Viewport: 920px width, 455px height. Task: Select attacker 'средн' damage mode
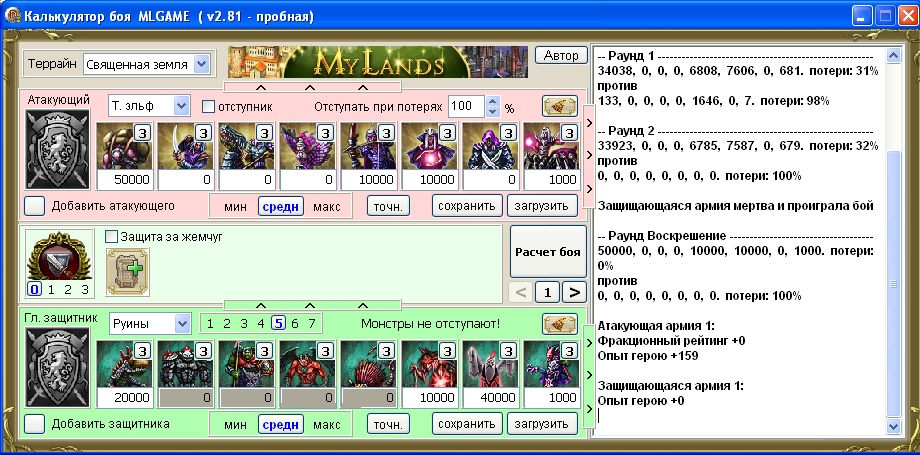tap(281, 207)
